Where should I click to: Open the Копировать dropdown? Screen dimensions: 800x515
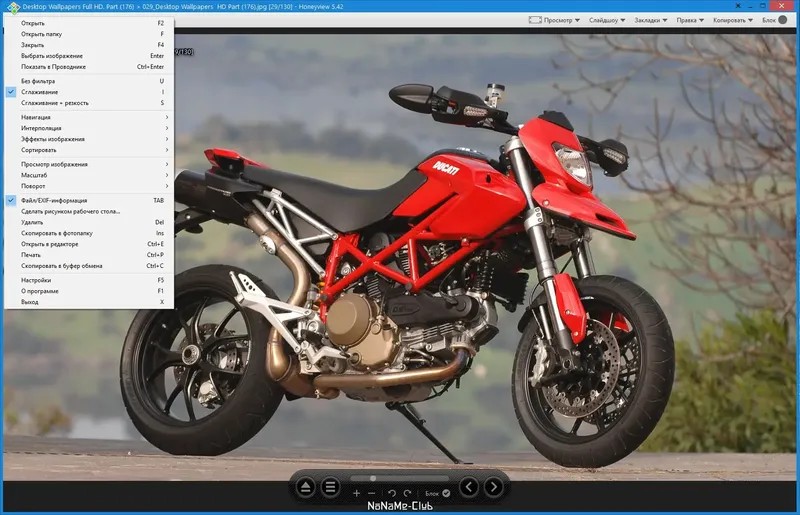tap(733, 20)
